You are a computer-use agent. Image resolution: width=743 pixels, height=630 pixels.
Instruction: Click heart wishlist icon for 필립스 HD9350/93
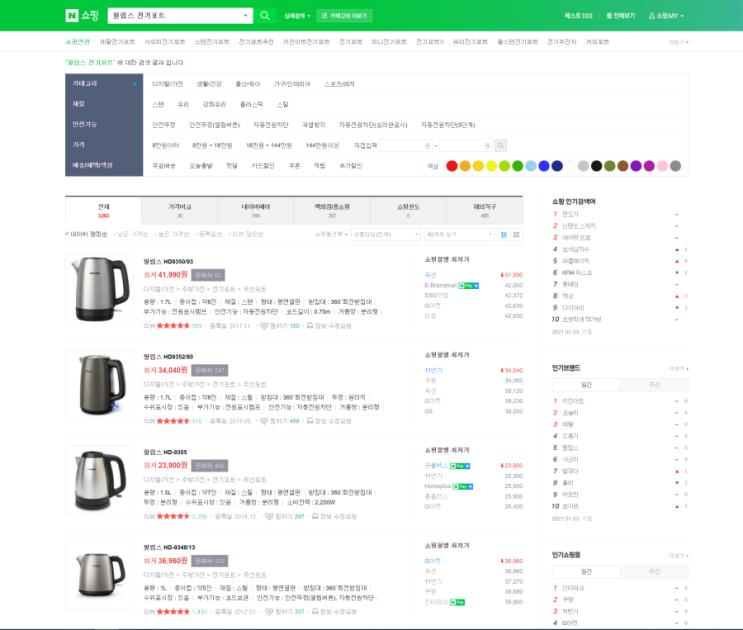pyautogui.click(x=264, y=325)
